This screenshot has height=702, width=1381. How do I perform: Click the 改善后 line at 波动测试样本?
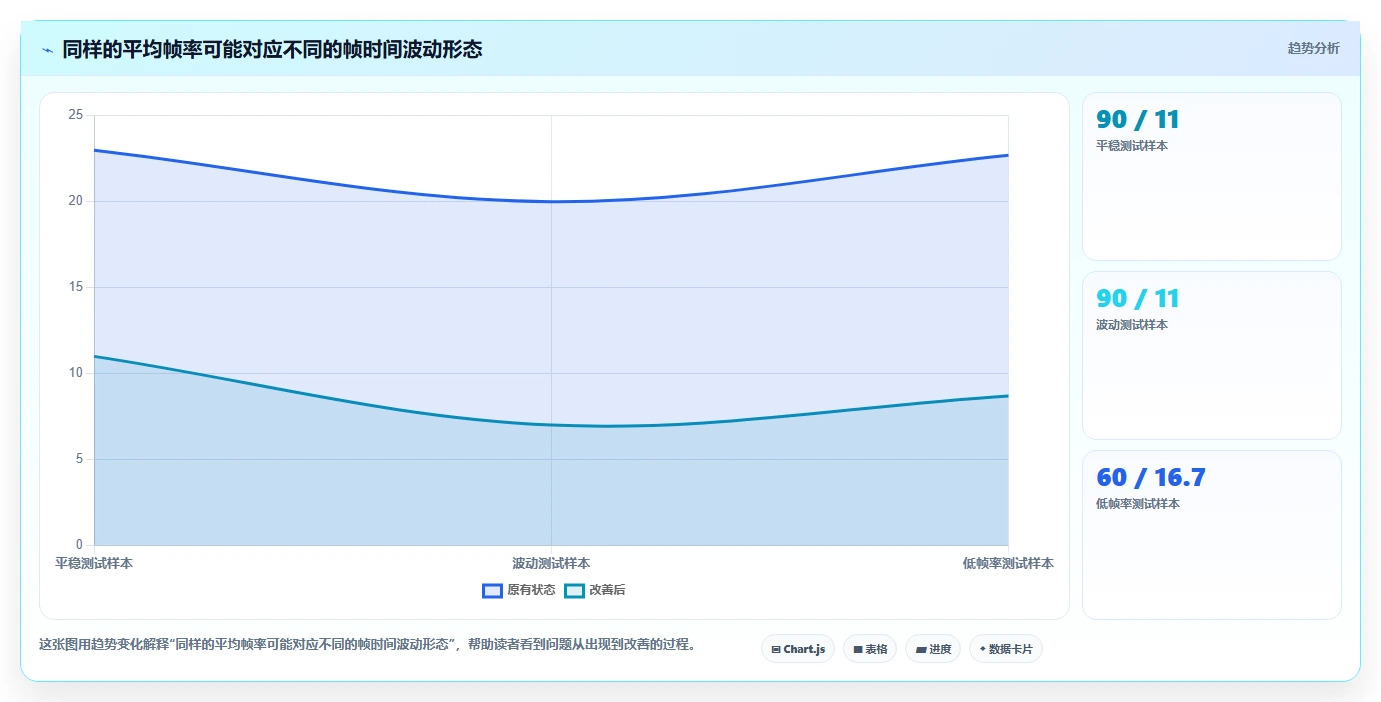point(551,425)
